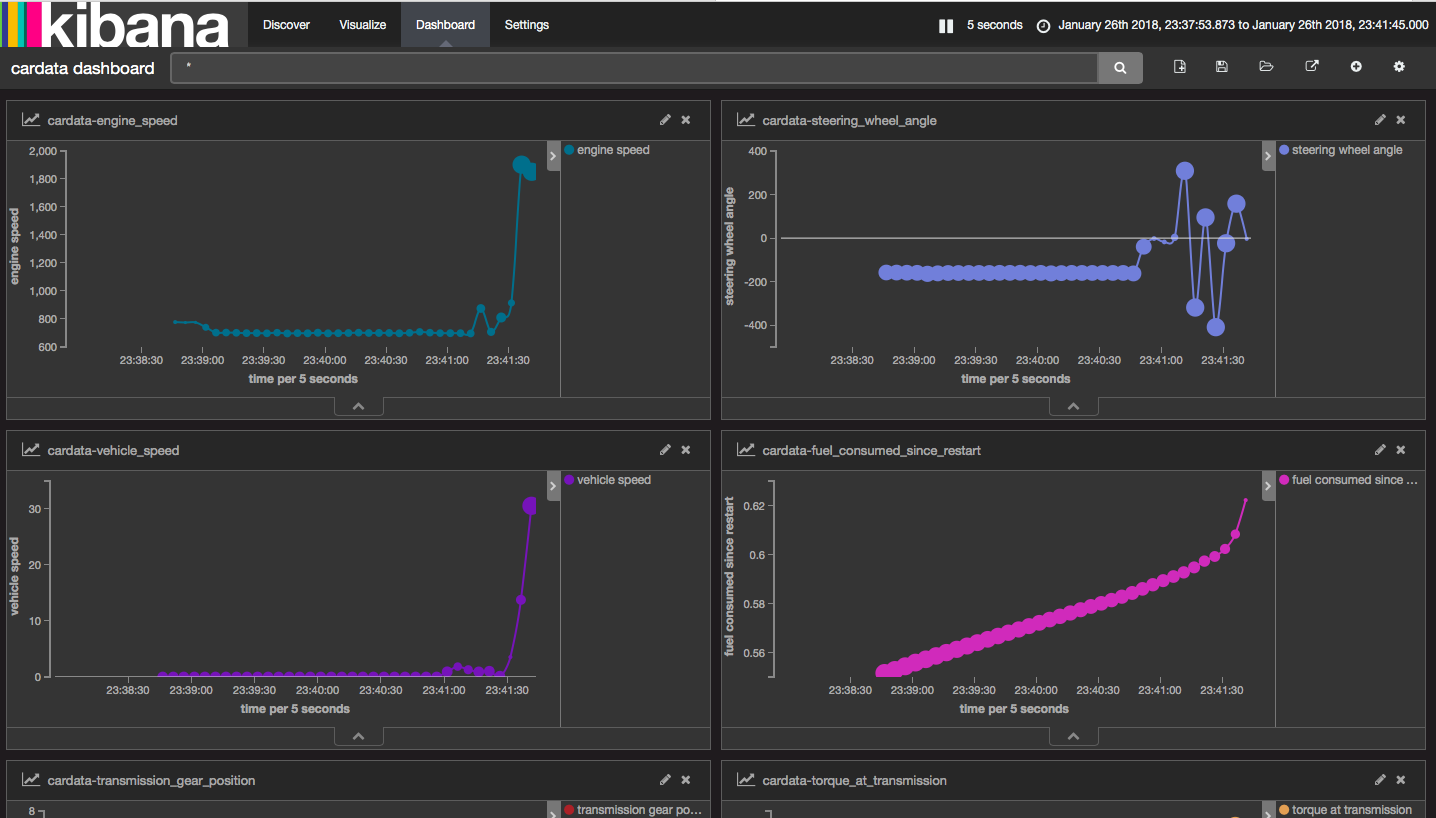Pause the 5-second auto-refresh

pyautogui.click(x=944, y=25)
